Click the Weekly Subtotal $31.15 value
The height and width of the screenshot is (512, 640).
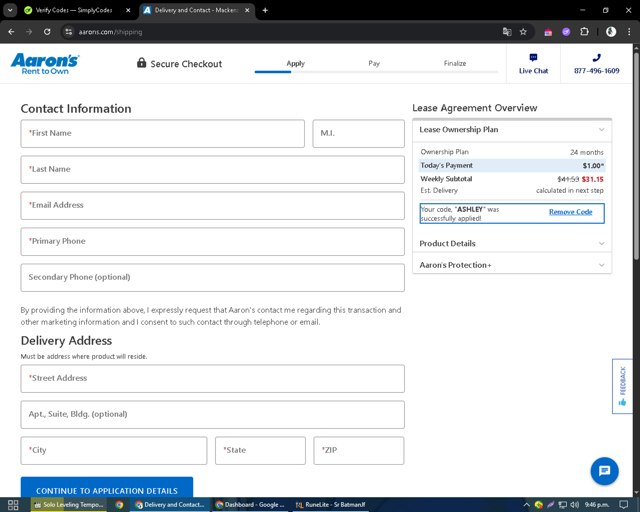tap(592, 179)
